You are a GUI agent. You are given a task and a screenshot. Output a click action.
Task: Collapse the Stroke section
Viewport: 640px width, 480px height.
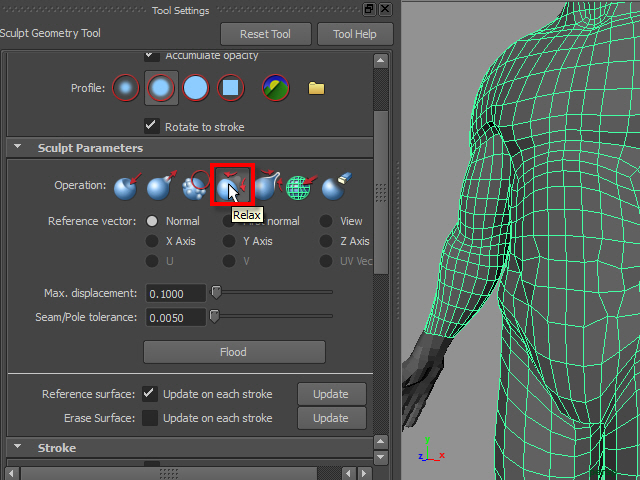tap(18, 448)
